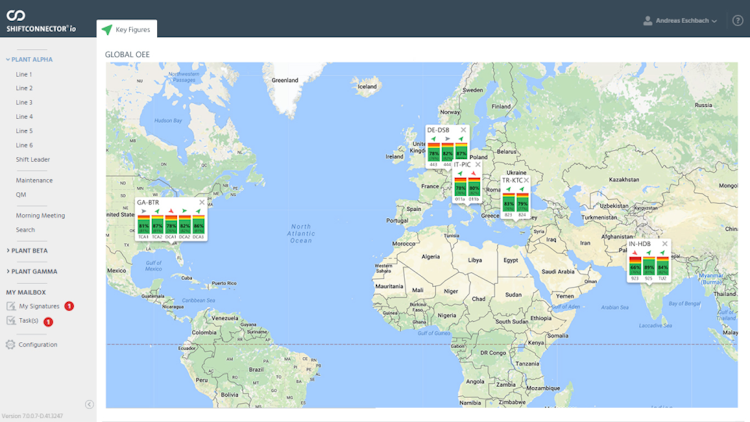Click the Task(s) checkbox icon
750x422 pixels.
pos(11,321)
